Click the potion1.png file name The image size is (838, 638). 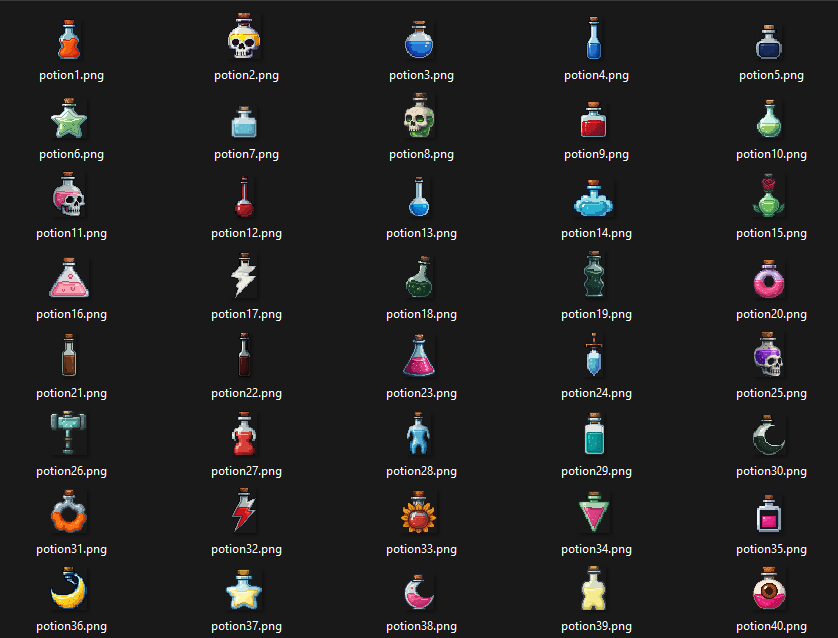tap(71, 75)
